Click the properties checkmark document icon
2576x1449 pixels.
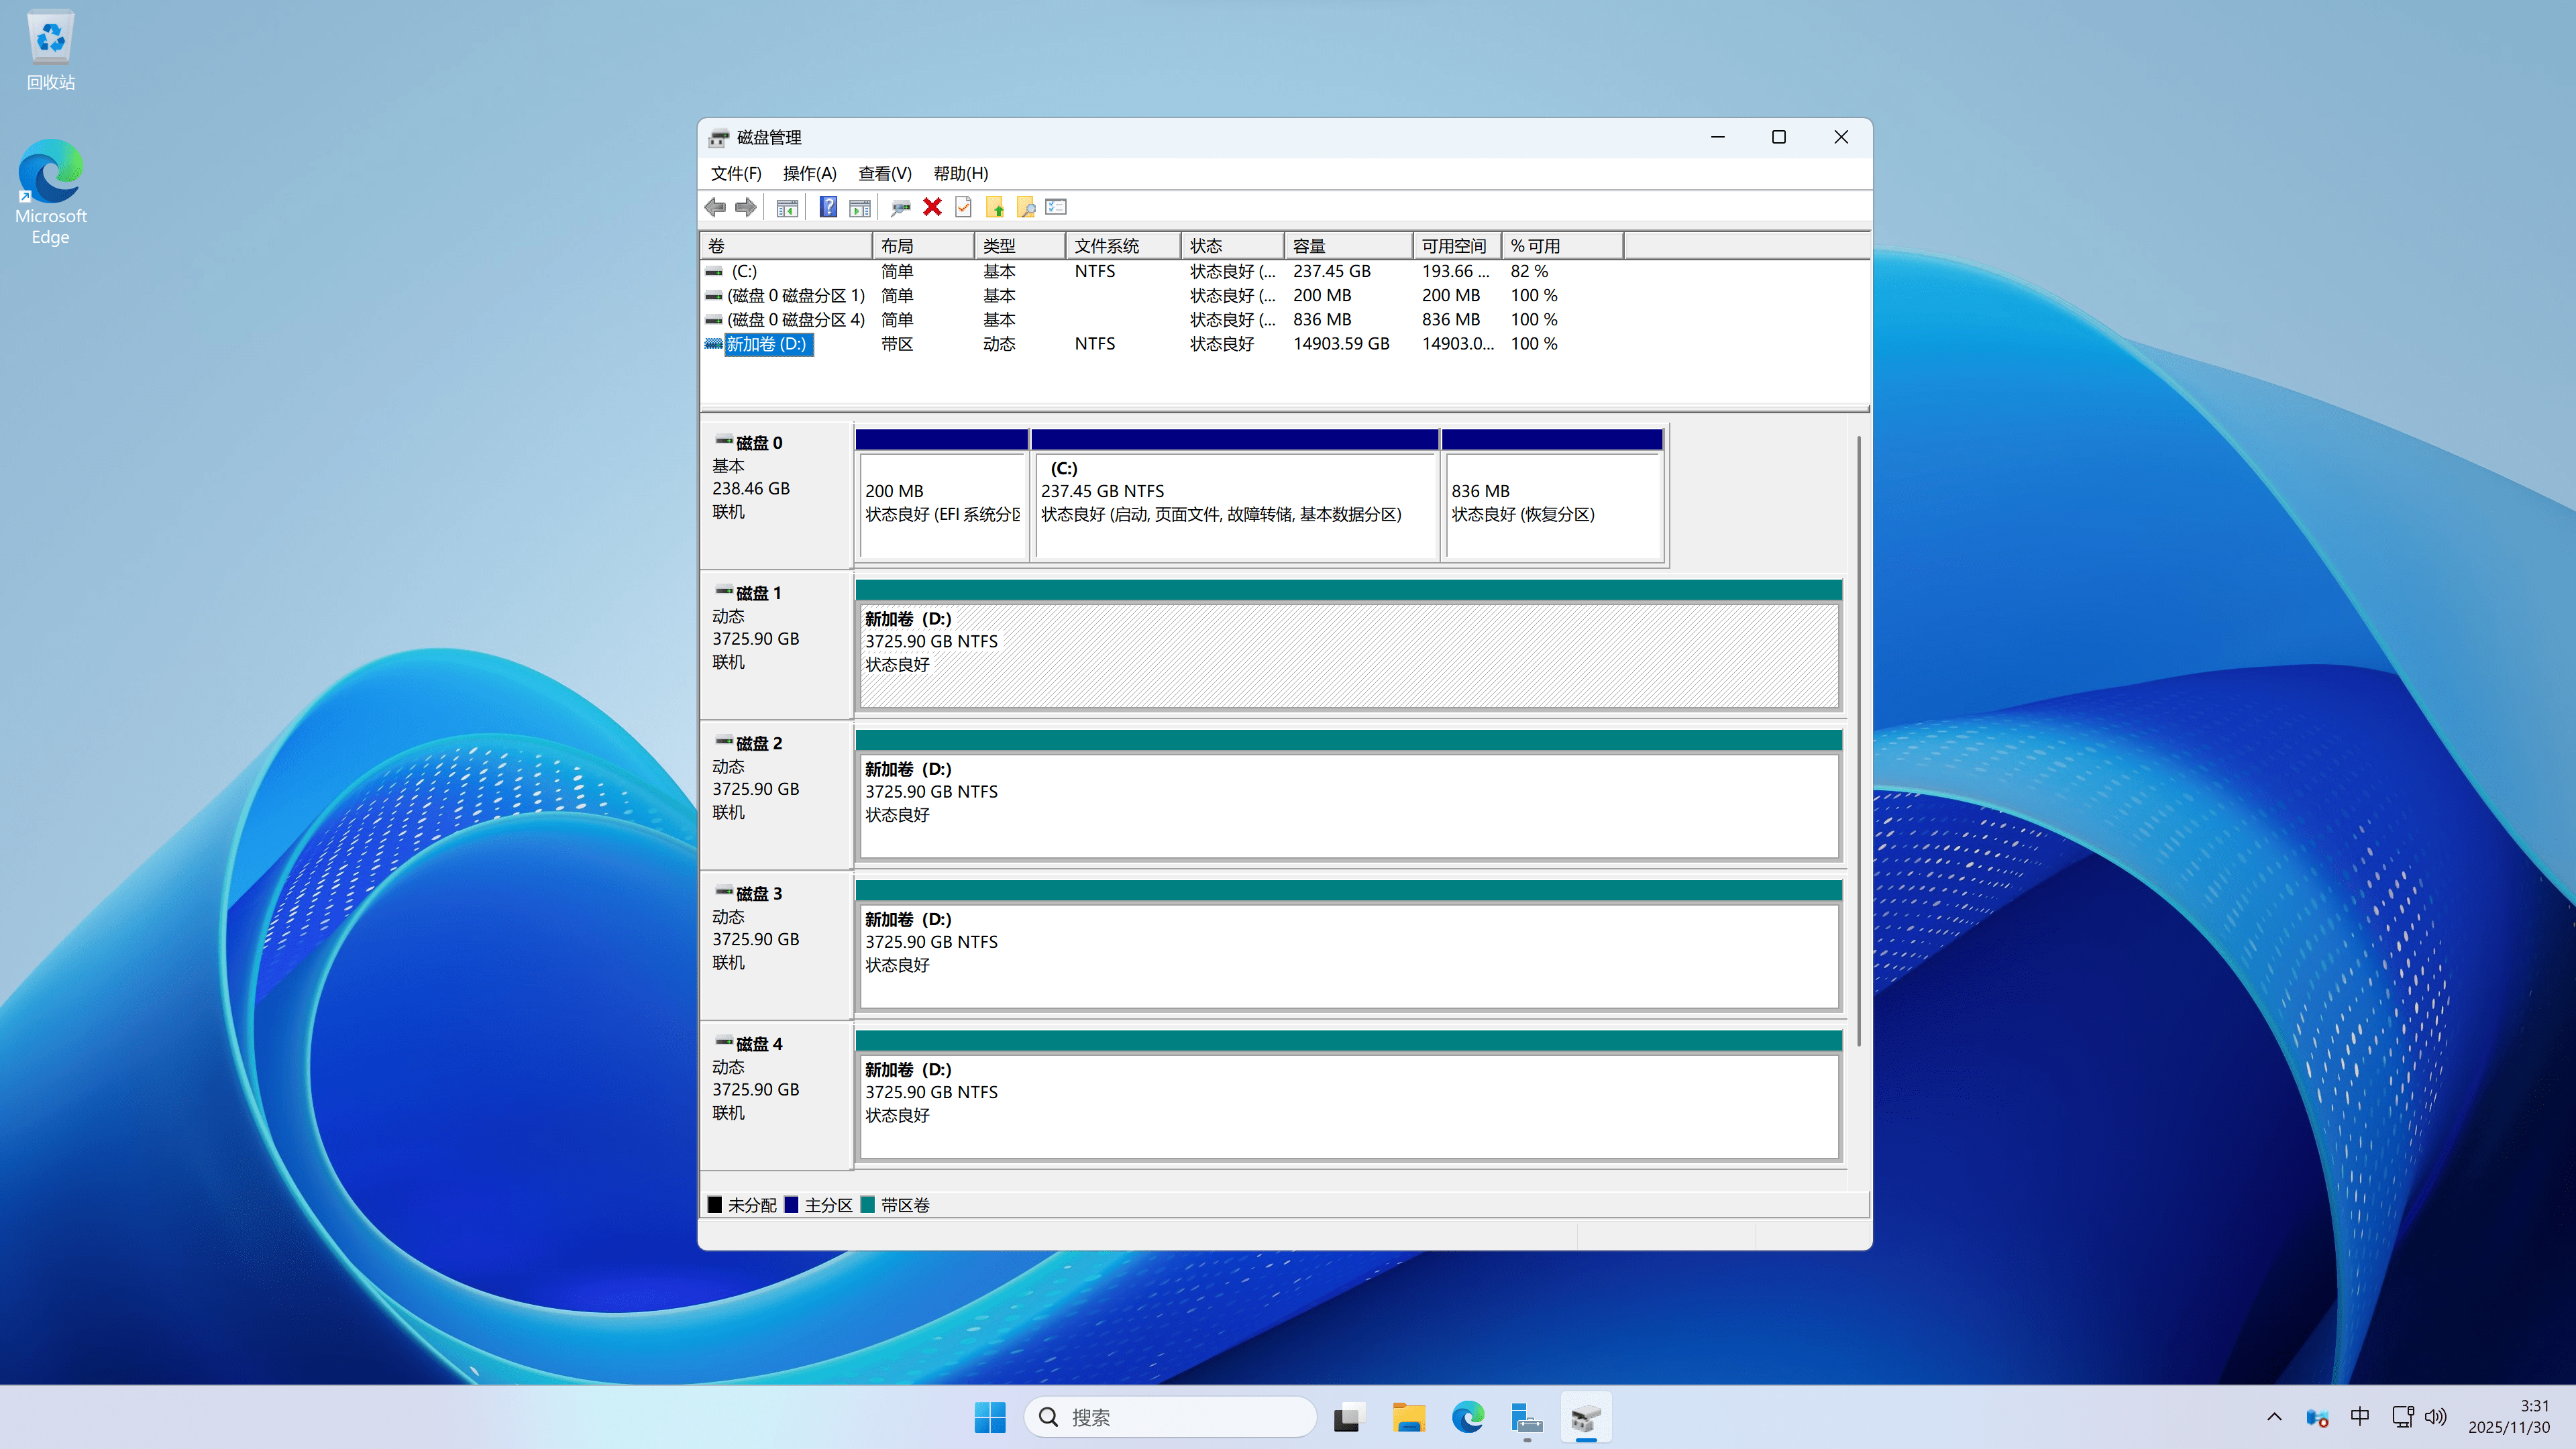coord(963,207)
